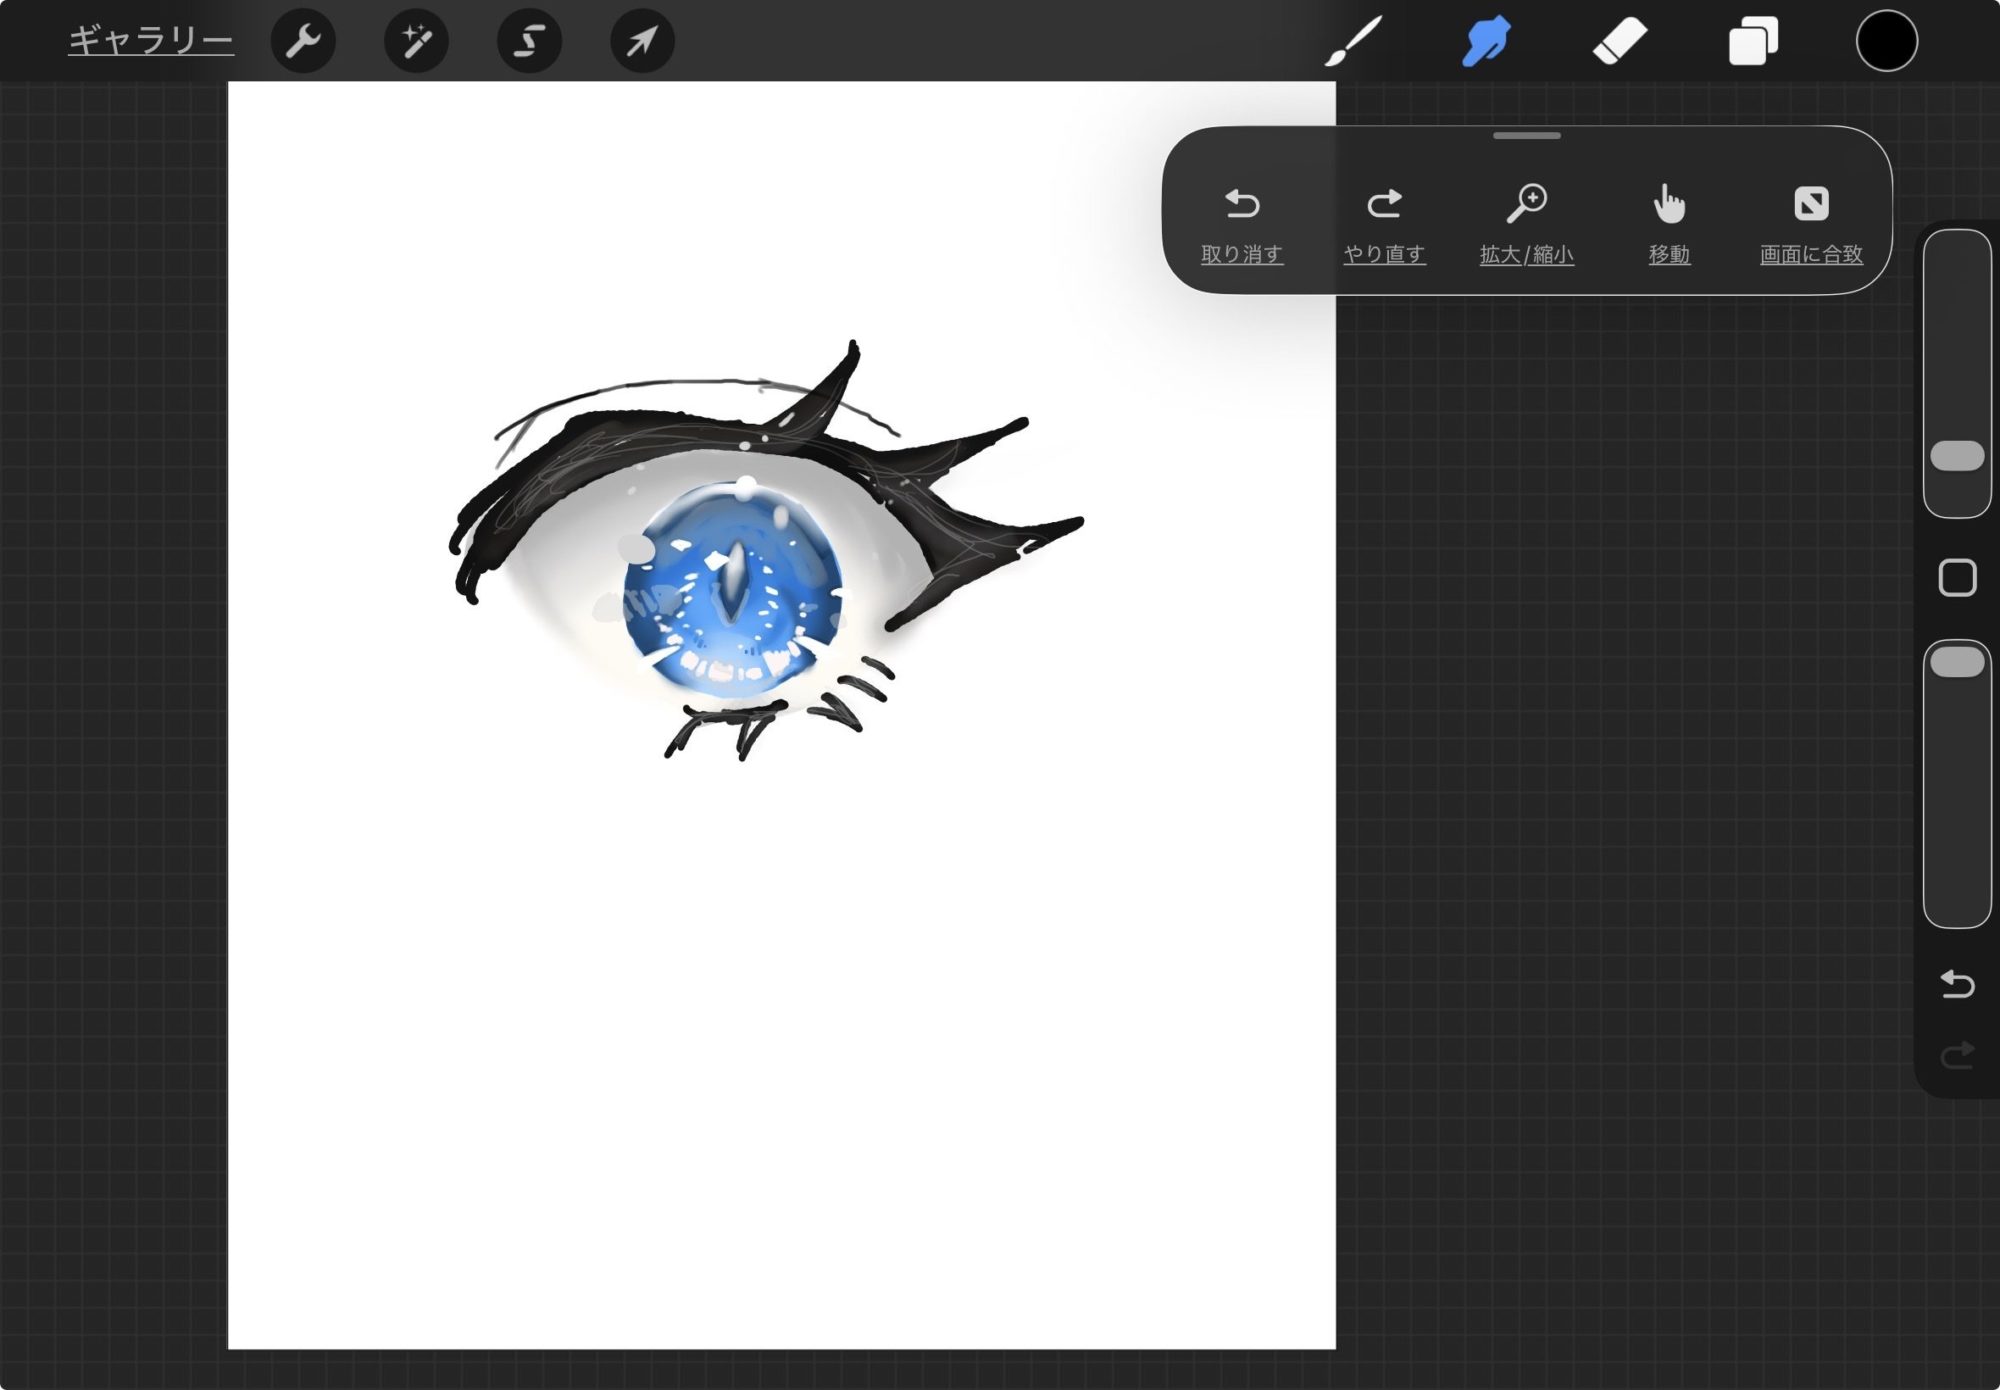Return to ギャラリー gallery
The height and width of the screenshot is (1390, 2000).
pos(151,41)
